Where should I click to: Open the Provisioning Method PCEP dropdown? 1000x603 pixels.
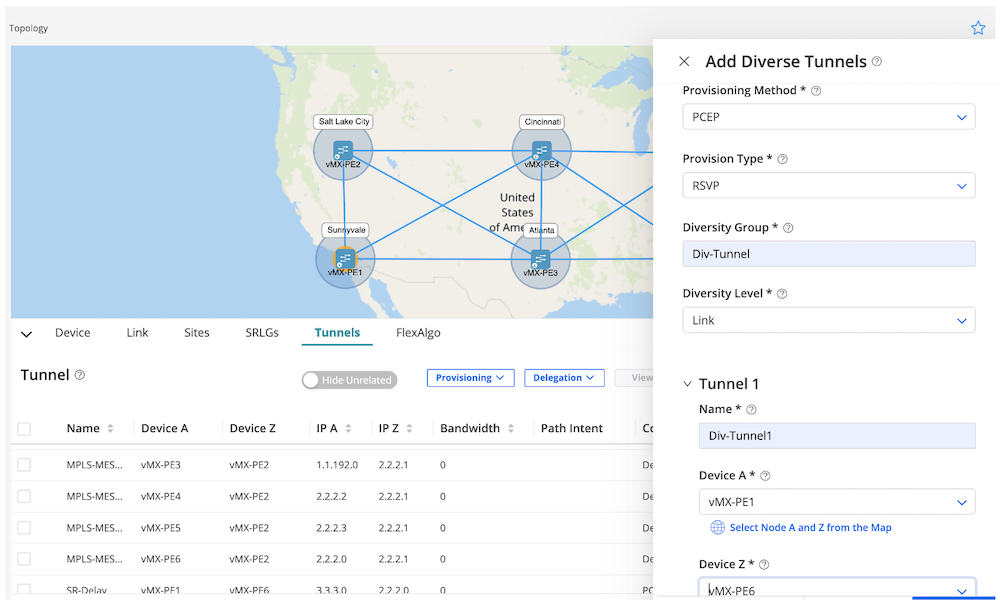[x=828, y=117]
